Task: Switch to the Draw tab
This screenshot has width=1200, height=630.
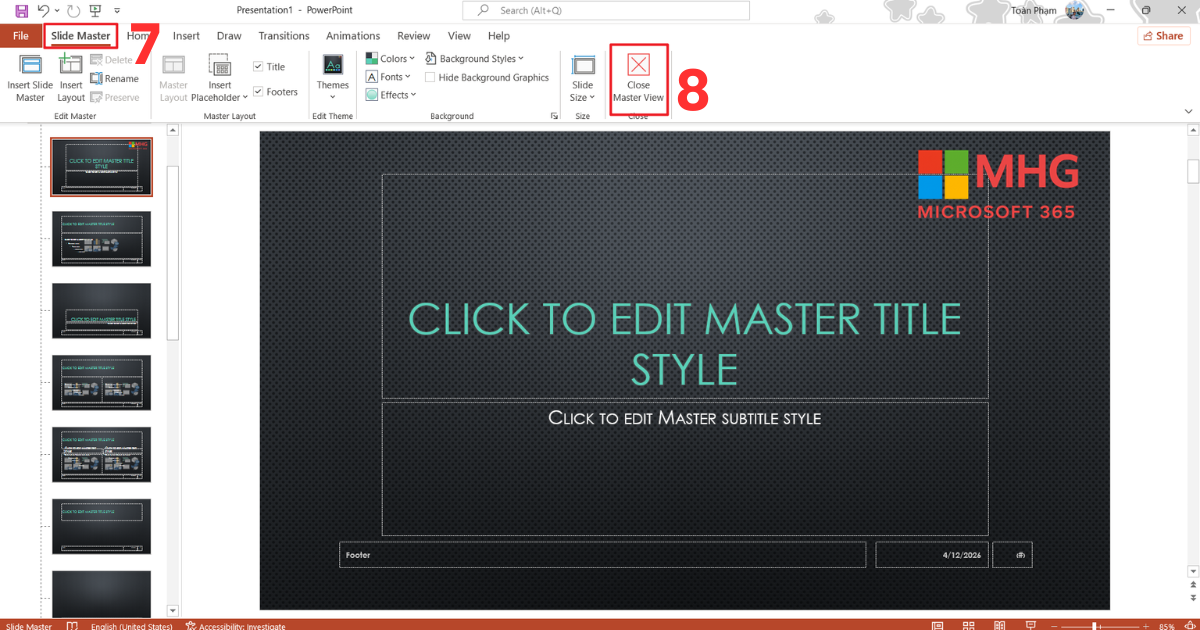Action: [229, 36]
